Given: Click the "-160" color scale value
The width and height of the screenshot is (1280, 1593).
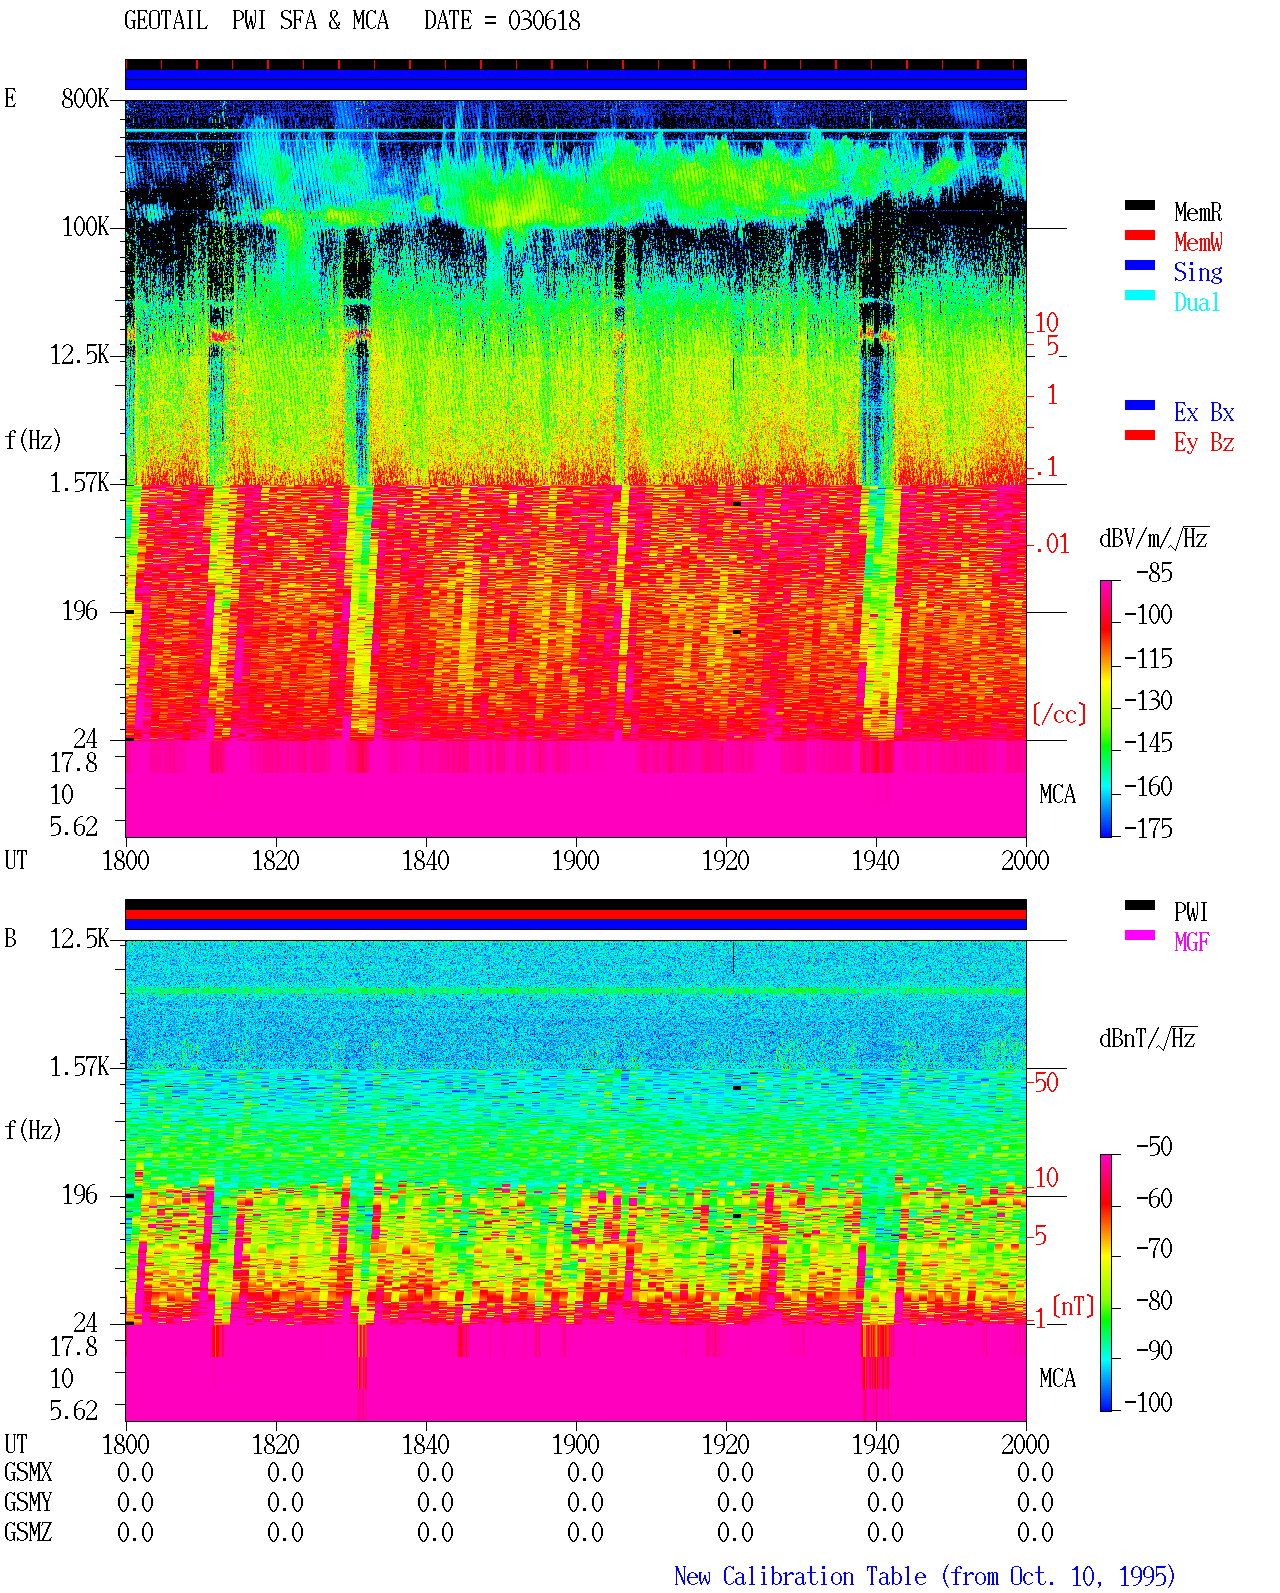Looking at the screenshot, I should (1148, 786).
